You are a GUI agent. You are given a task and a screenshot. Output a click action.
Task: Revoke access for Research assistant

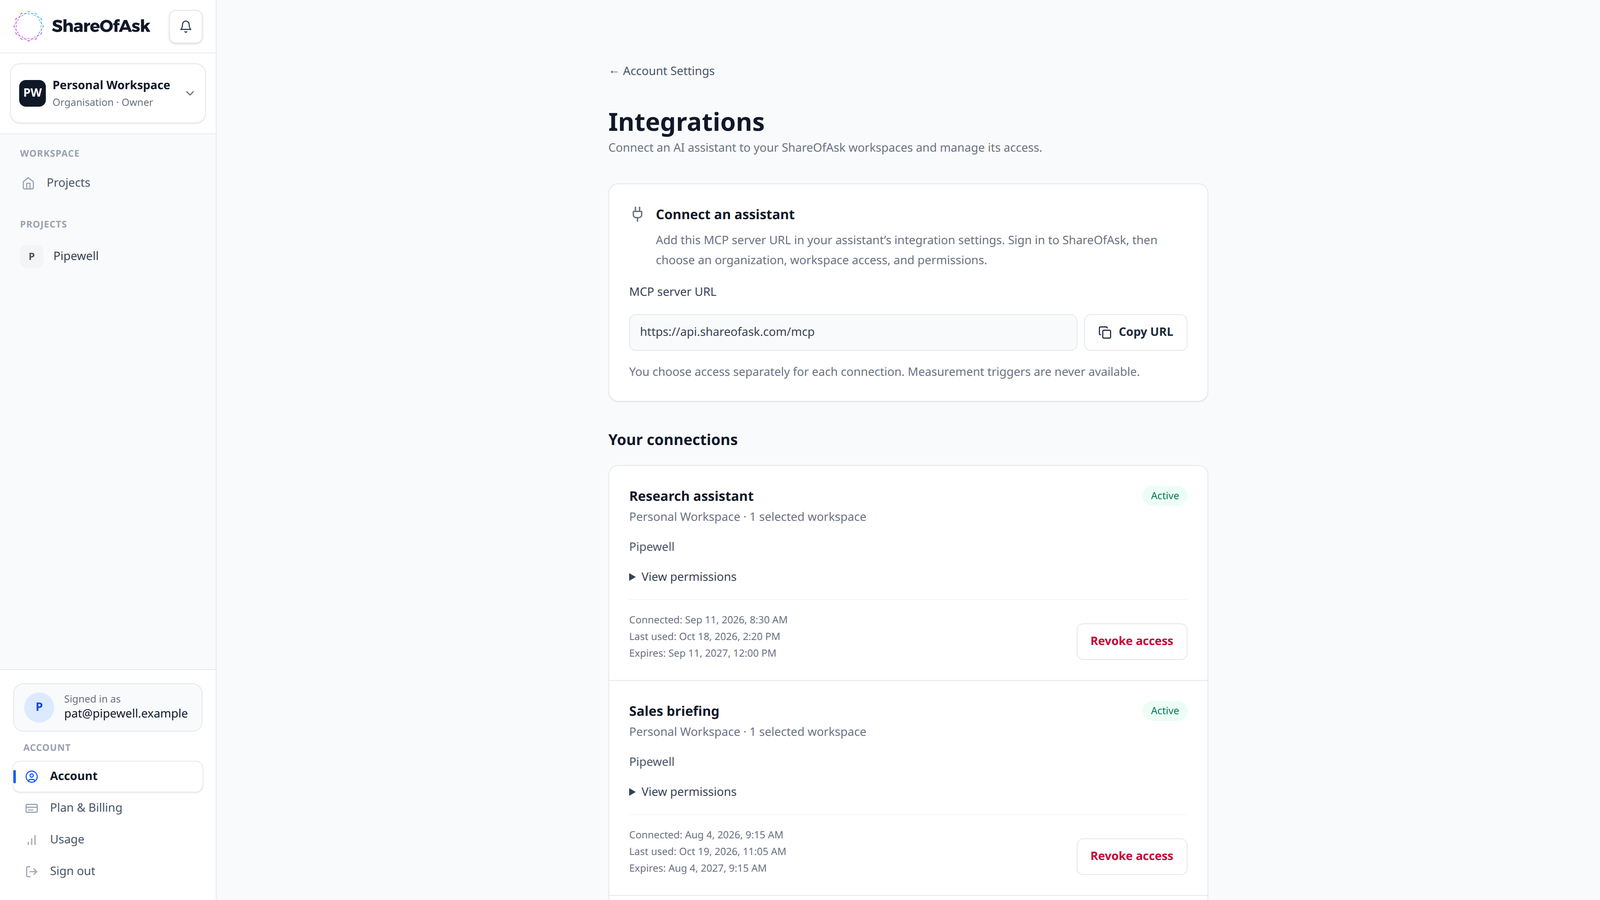point(1132,641)
